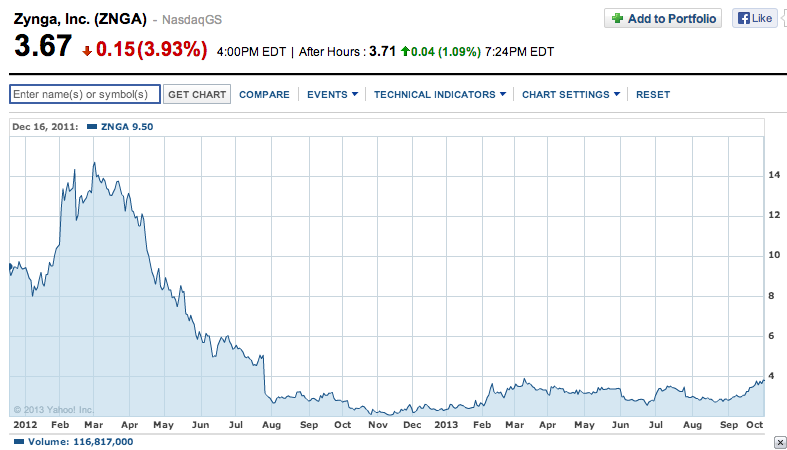787x450 pixels.
Task: Click the Volume: 116,817,000 text
Action: click(x=80, y=442)
